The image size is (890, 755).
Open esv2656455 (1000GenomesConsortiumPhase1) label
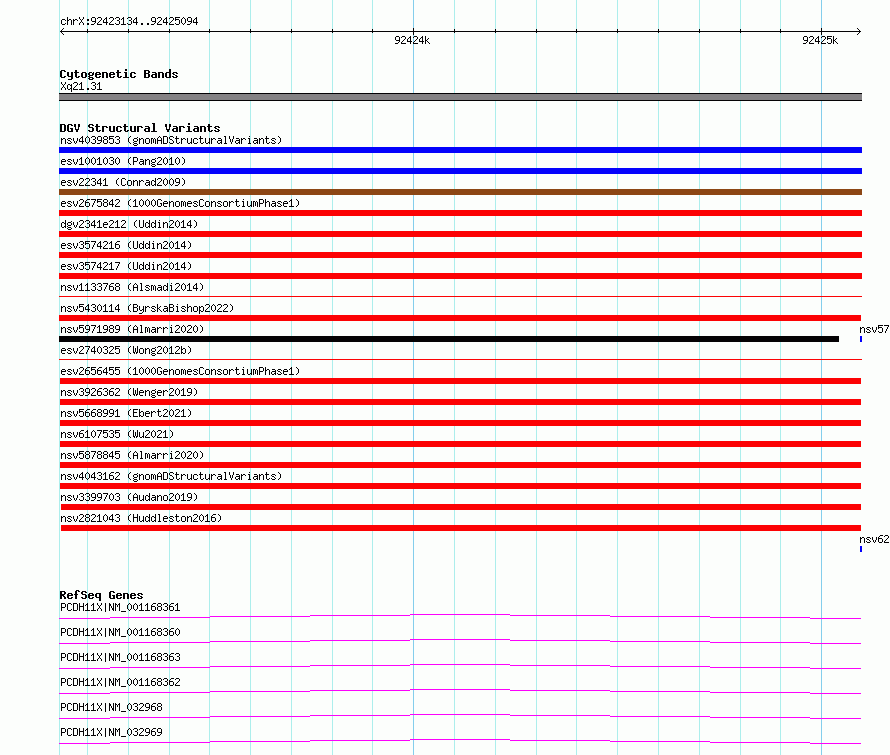180,371
